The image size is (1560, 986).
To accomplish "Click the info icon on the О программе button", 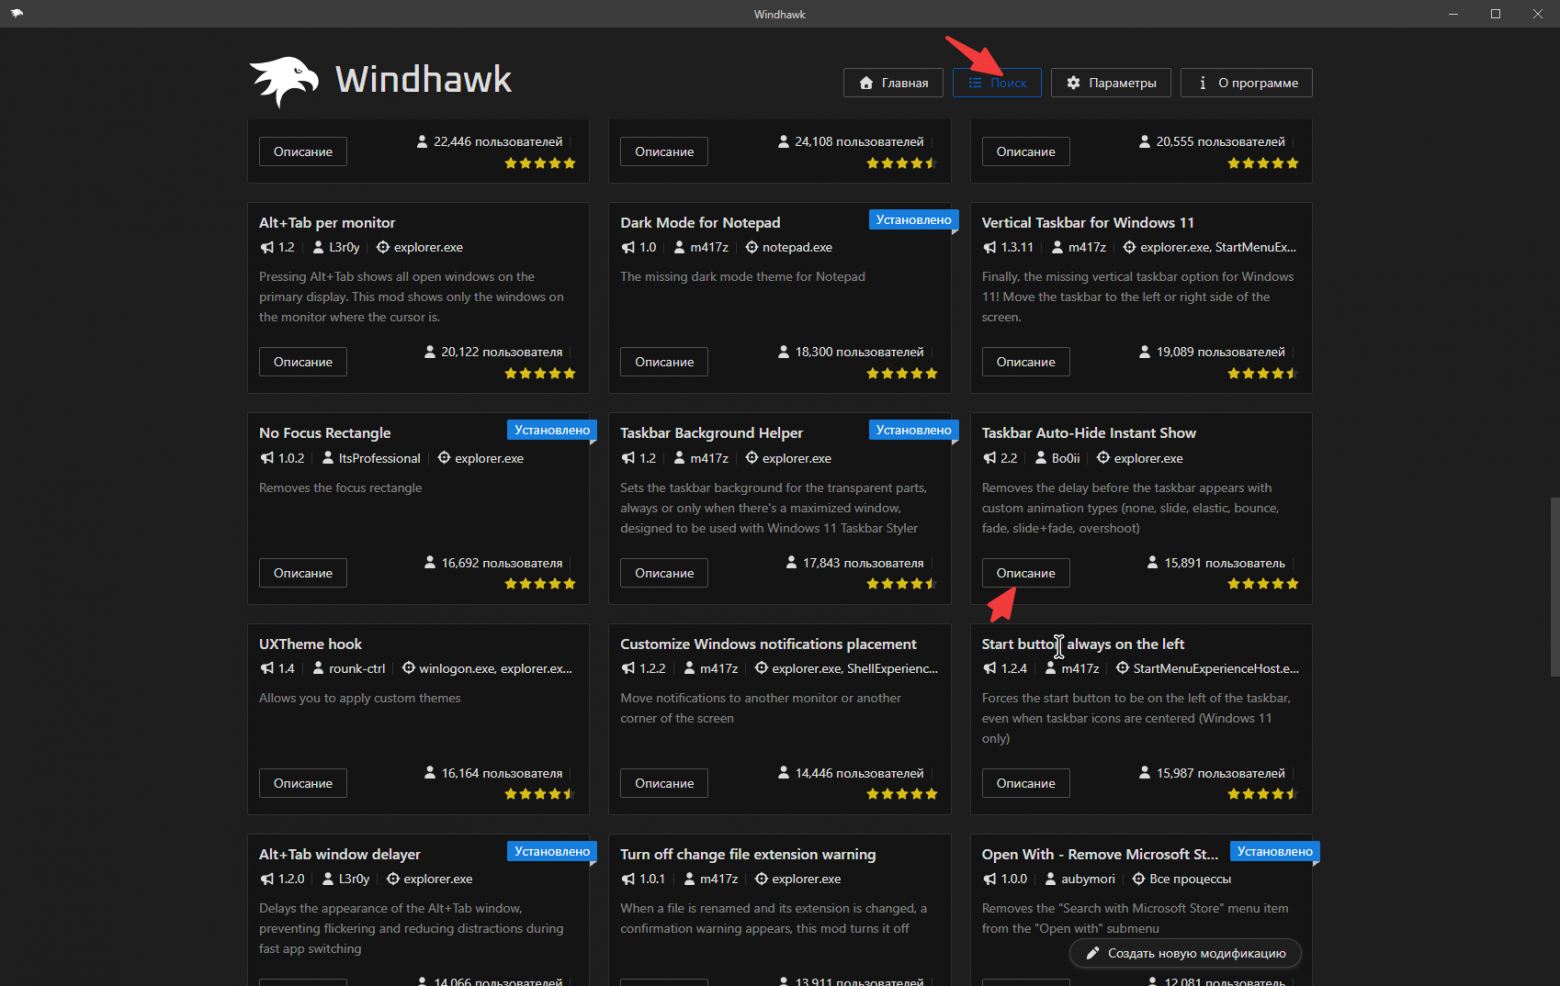I will [x=1202, y=83].
